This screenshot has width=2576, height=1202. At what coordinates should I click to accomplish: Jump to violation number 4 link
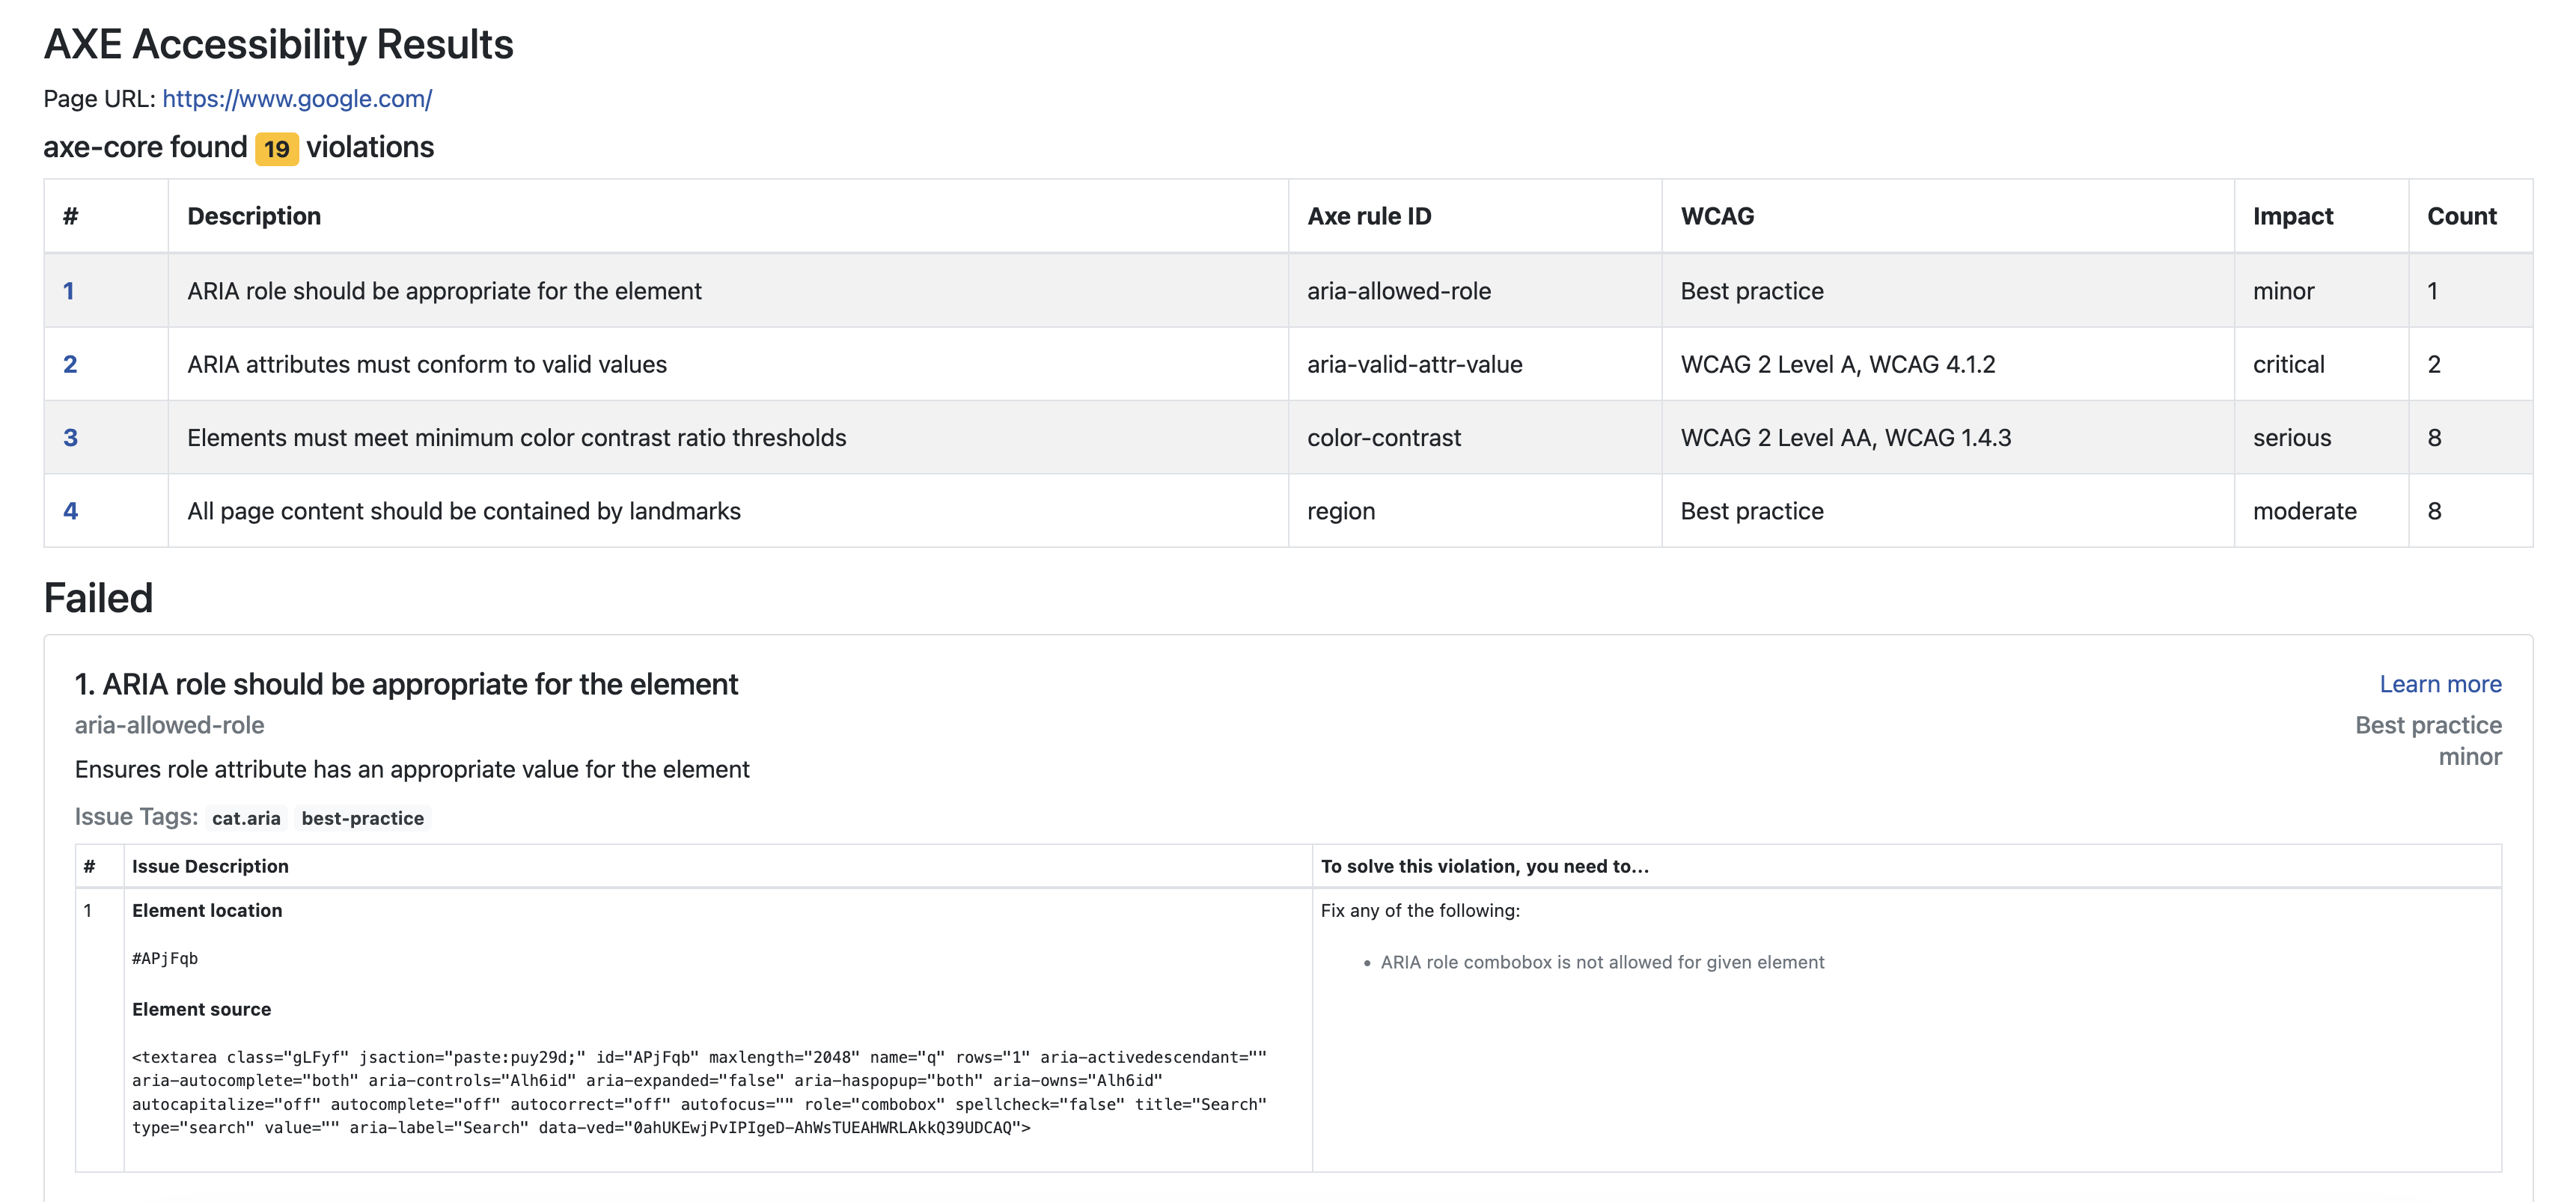[x=70, y=511]
